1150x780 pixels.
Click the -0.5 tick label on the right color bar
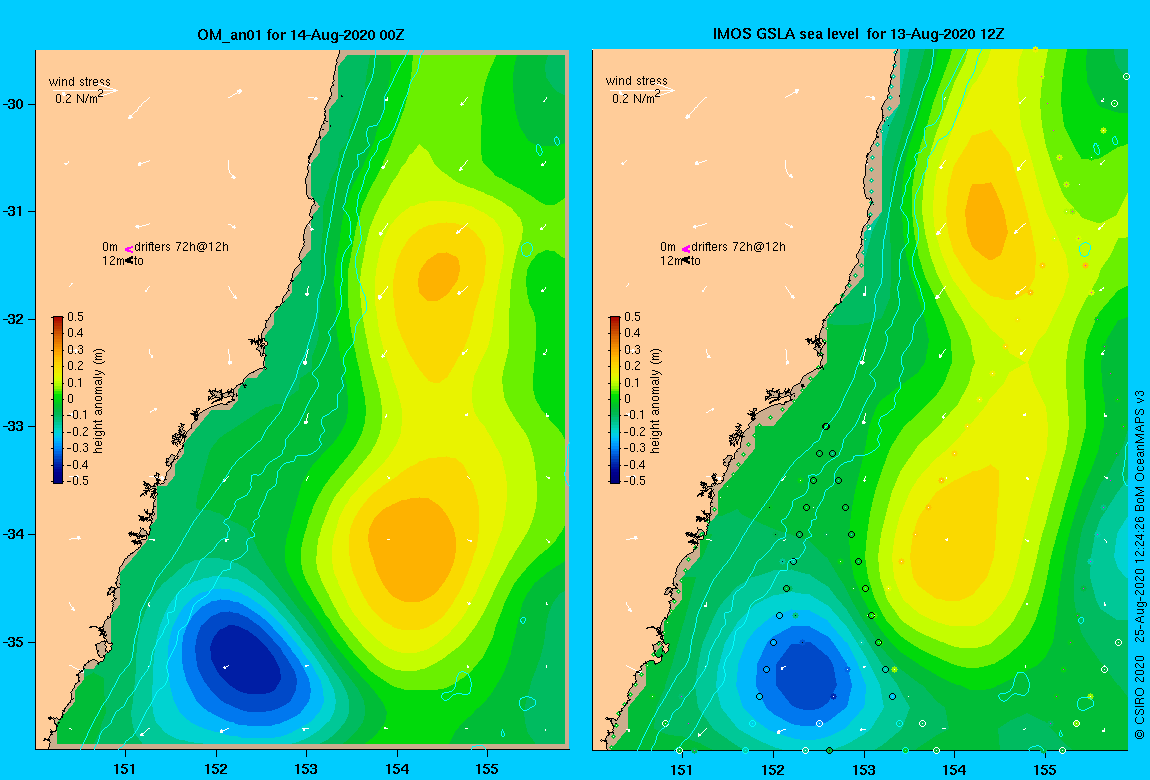pyautogui.click(x=633, y=481)
